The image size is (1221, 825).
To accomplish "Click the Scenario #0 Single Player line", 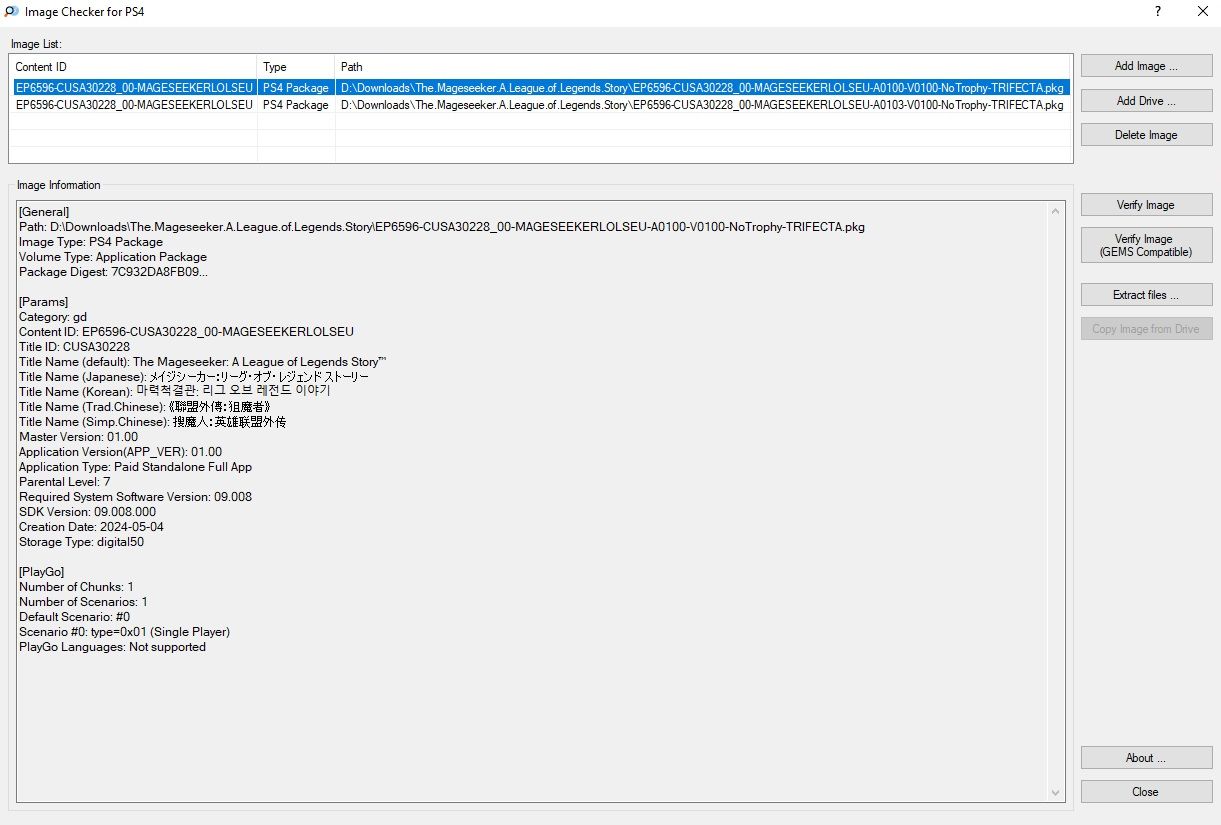I will (x=124, y=632).
